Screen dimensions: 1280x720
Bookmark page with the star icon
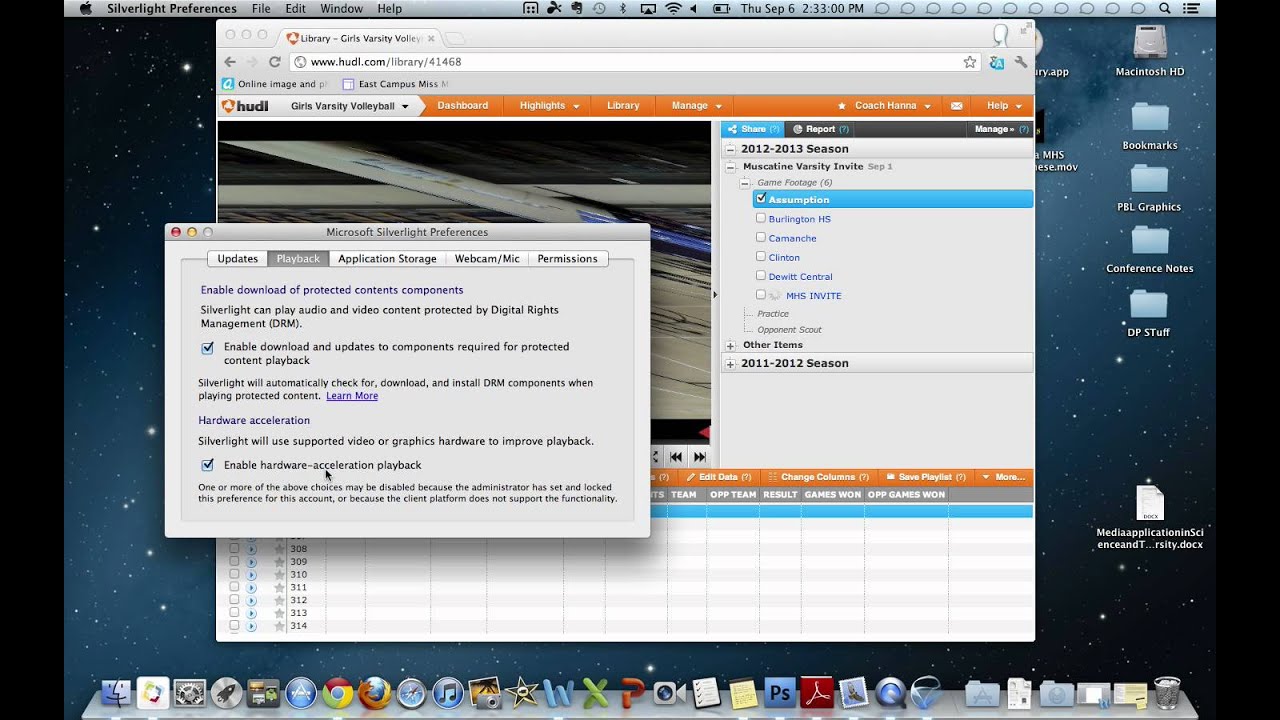[969, 62]
